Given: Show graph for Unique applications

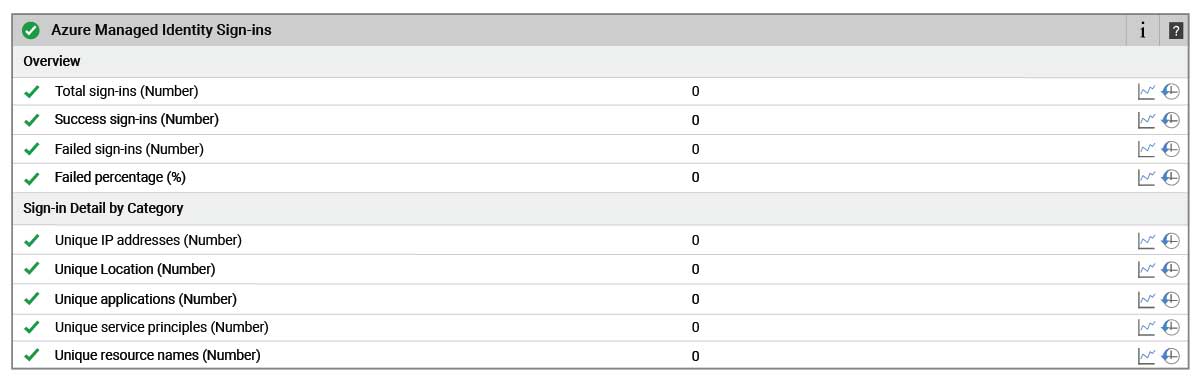Looking at the screenshot, I should [x=1146, y=299].
